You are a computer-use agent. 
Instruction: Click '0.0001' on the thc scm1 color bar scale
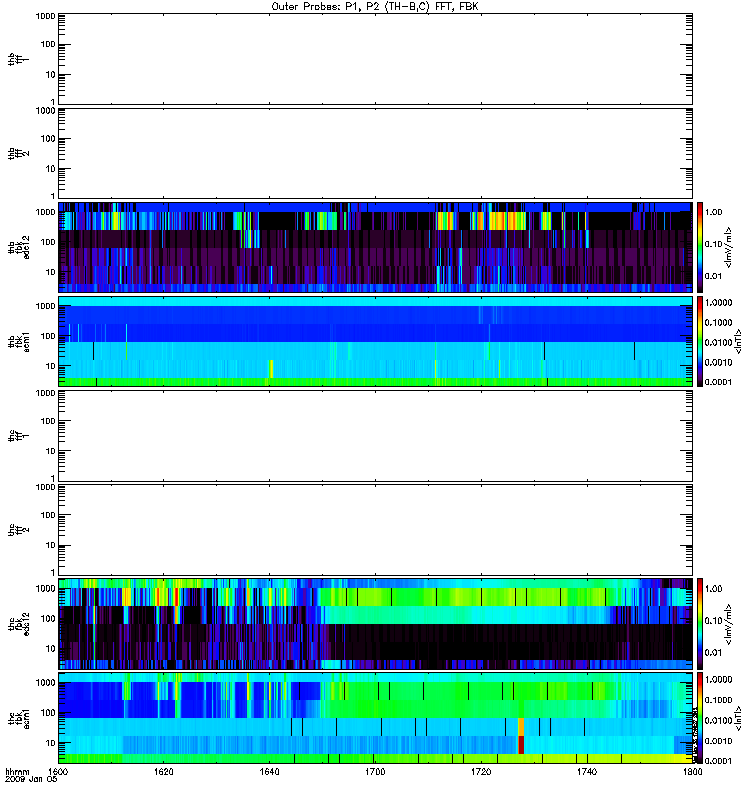(718, 761)
